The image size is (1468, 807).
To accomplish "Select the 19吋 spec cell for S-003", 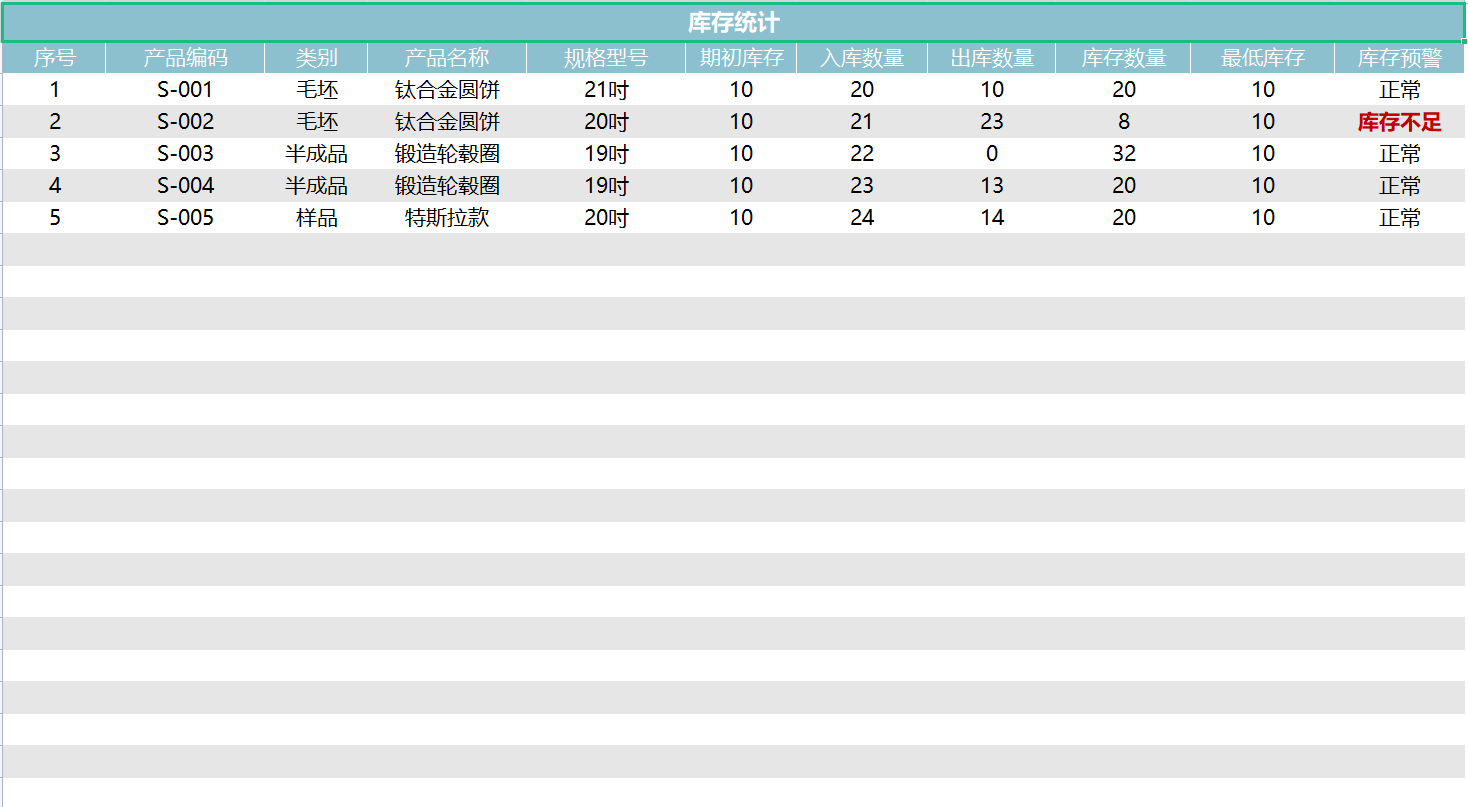I will (x=606, y=154).
